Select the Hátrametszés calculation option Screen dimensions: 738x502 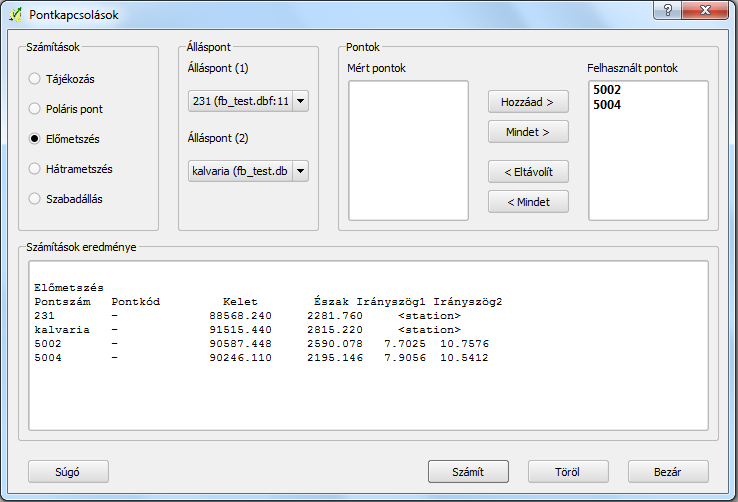tap(36, 169)
